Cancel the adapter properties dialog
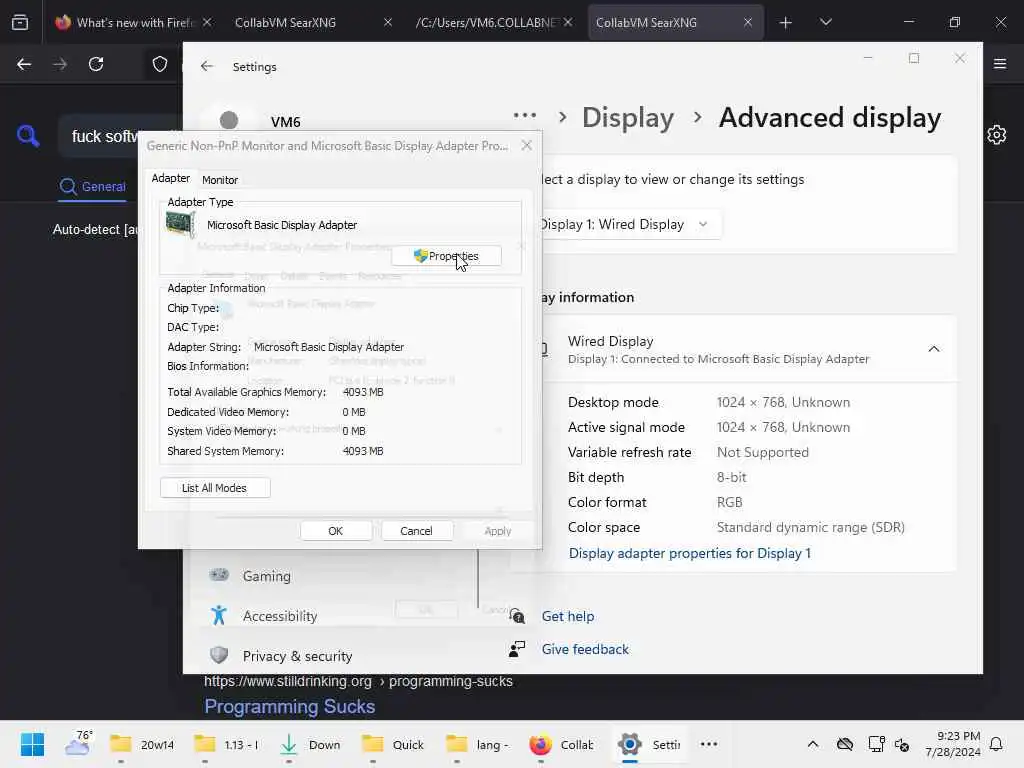Image resolution: width=1024 pixels, height=768 pixels. tap(416, 531)
